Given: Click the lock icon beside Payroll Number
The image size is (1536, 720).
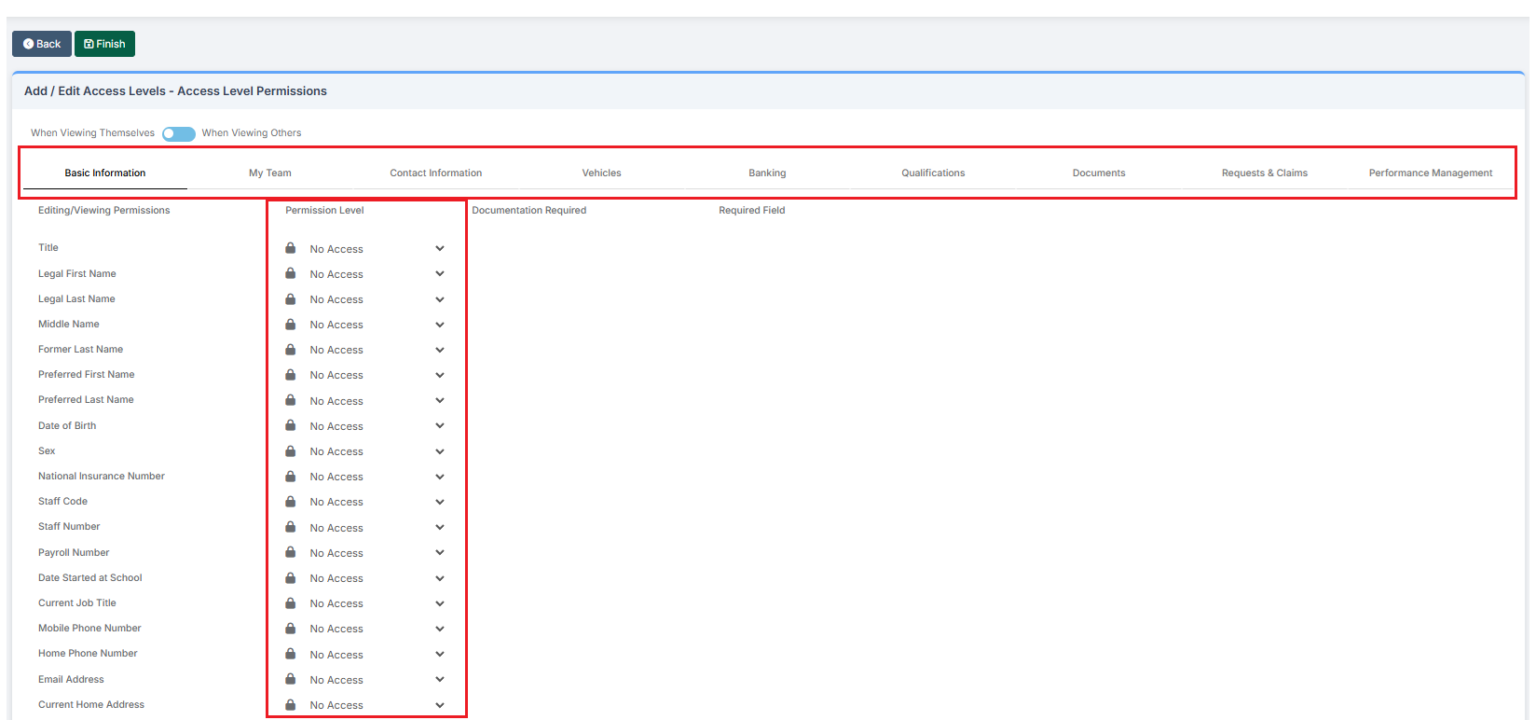Looking at the screenshot, I should [x=290, y=552].
